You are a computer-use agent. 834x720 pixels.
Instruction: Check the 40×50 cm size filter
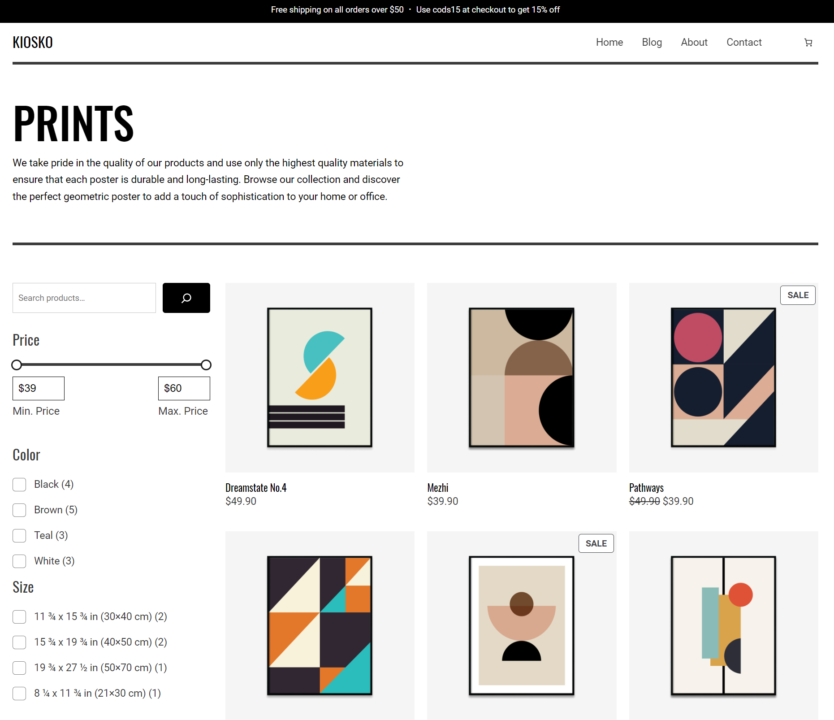tap(19, 642)
